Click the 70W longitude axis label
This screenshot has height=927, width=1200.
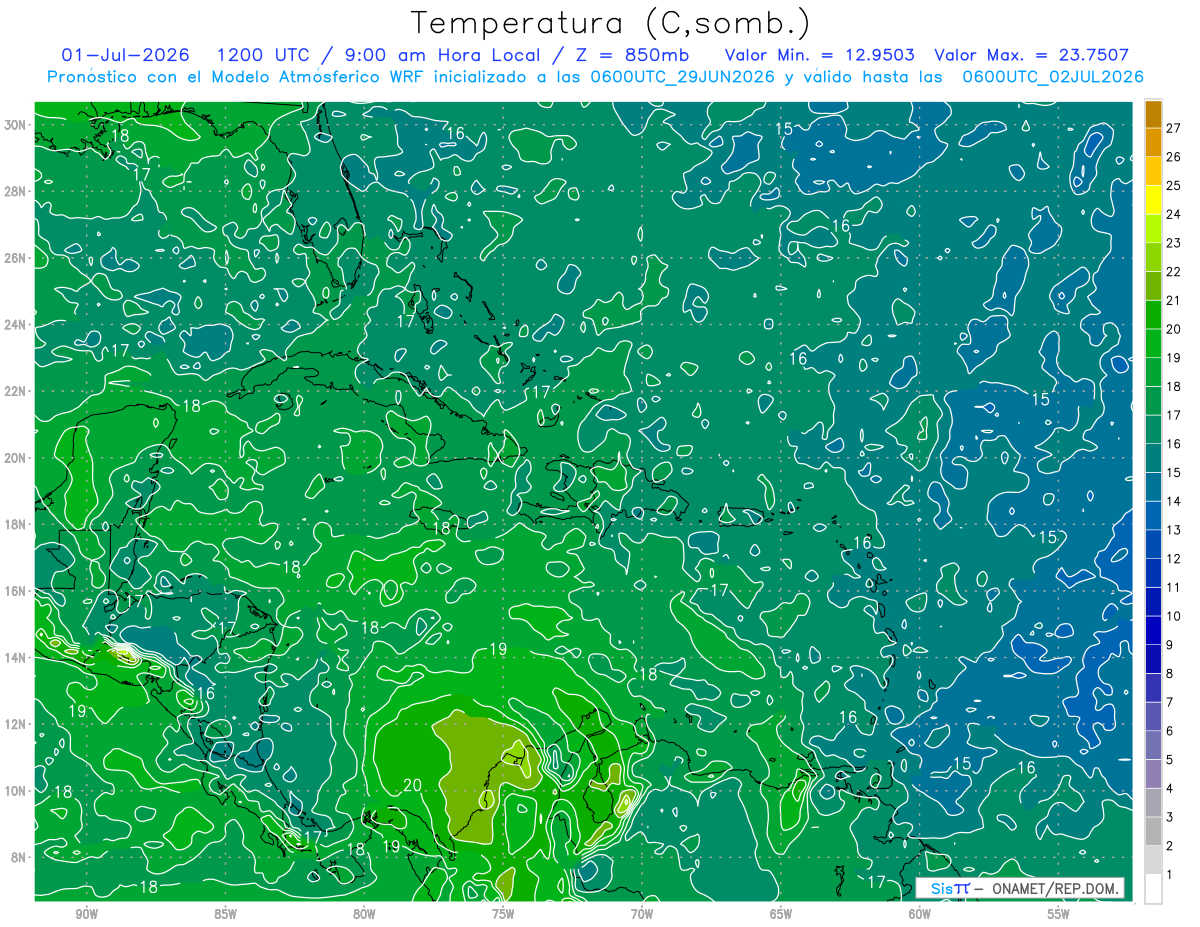[642, 914]
